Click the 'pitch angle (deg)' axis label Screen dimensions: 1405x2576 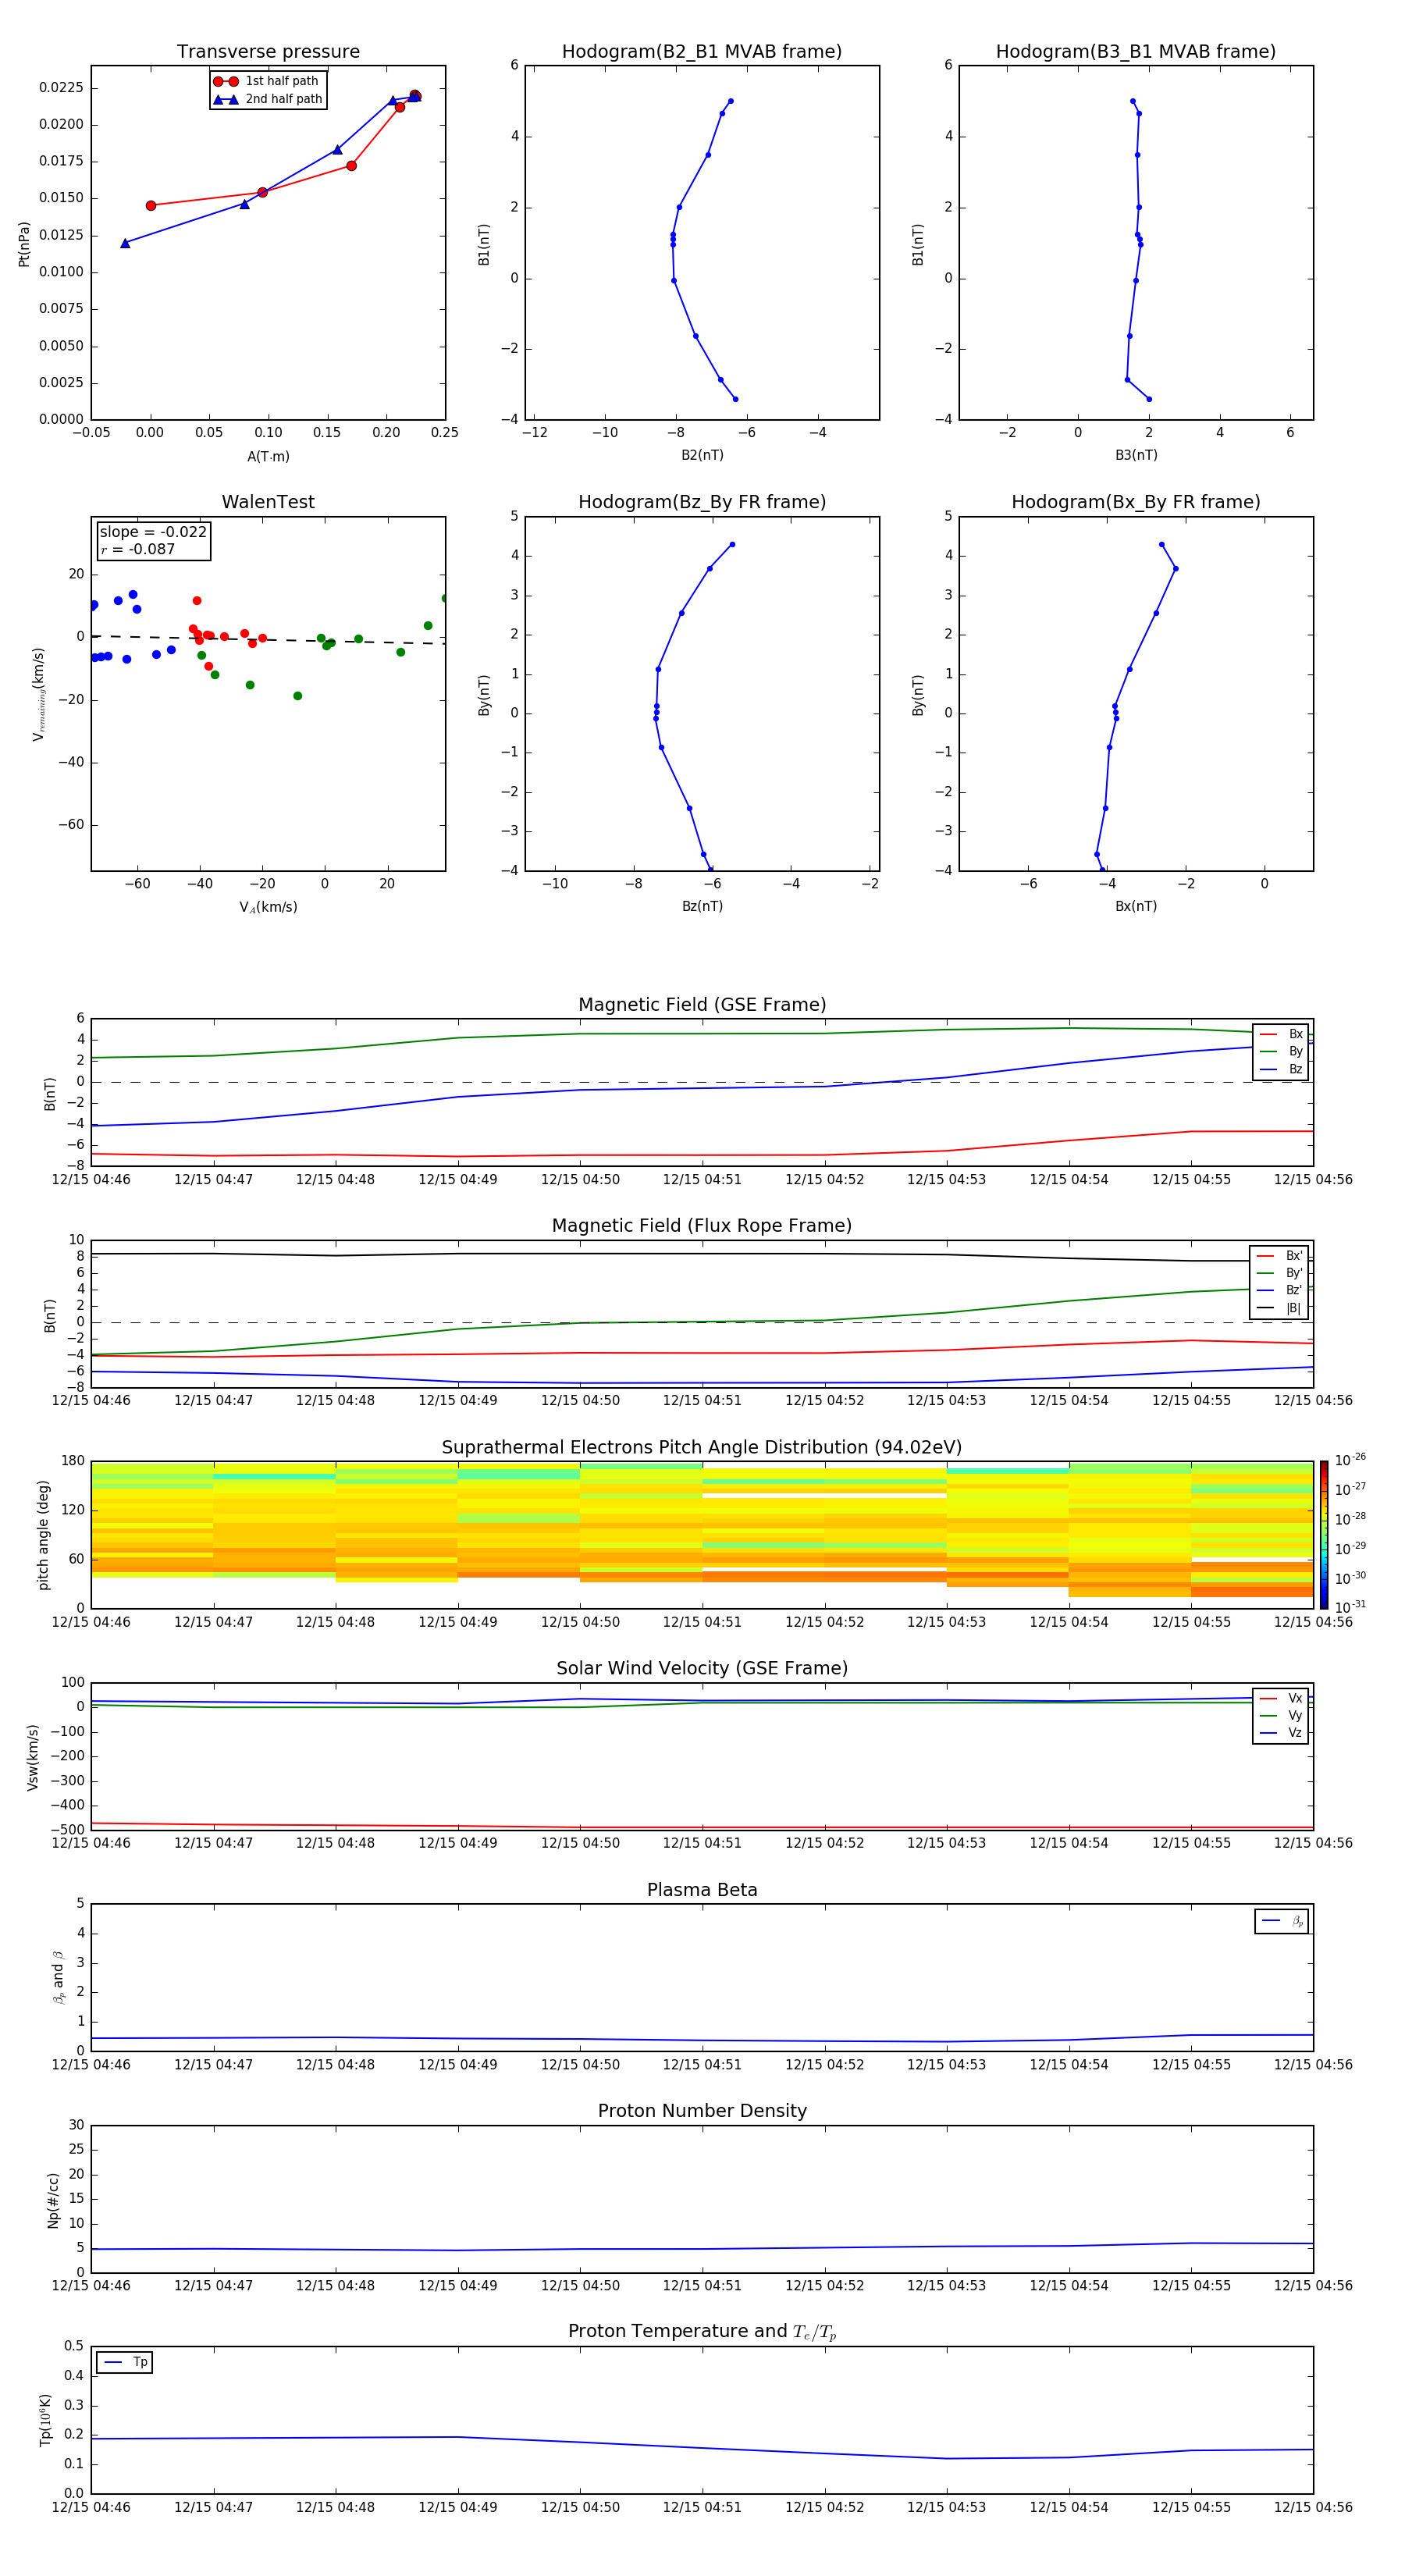coord(43,1534)
